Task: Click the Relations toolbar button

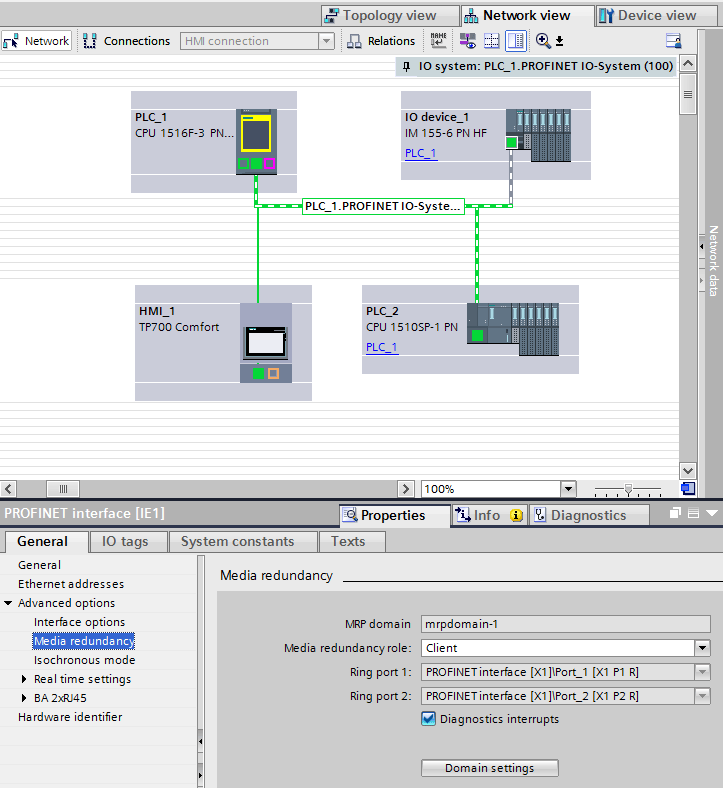Action: click(382, 41)
